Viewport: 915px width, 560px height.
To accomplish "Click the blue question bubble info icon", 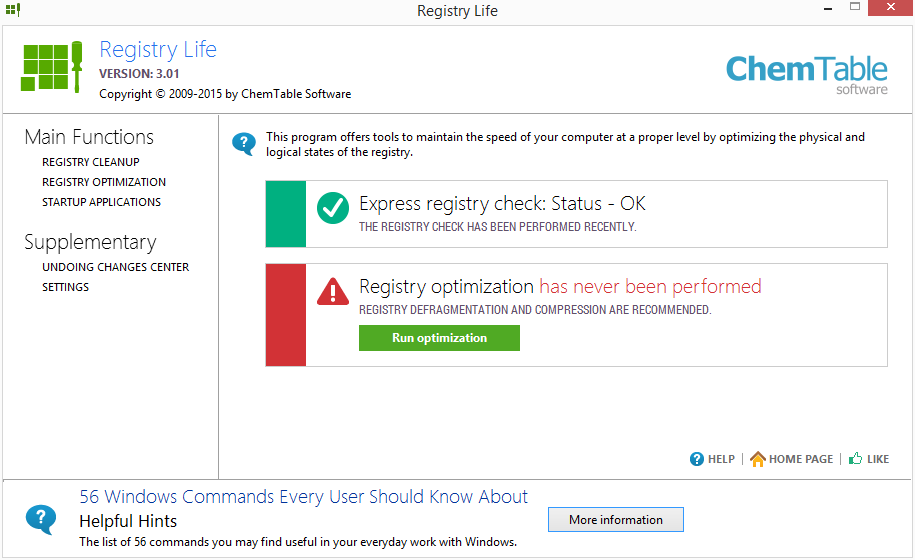I will tap(244, 144).
